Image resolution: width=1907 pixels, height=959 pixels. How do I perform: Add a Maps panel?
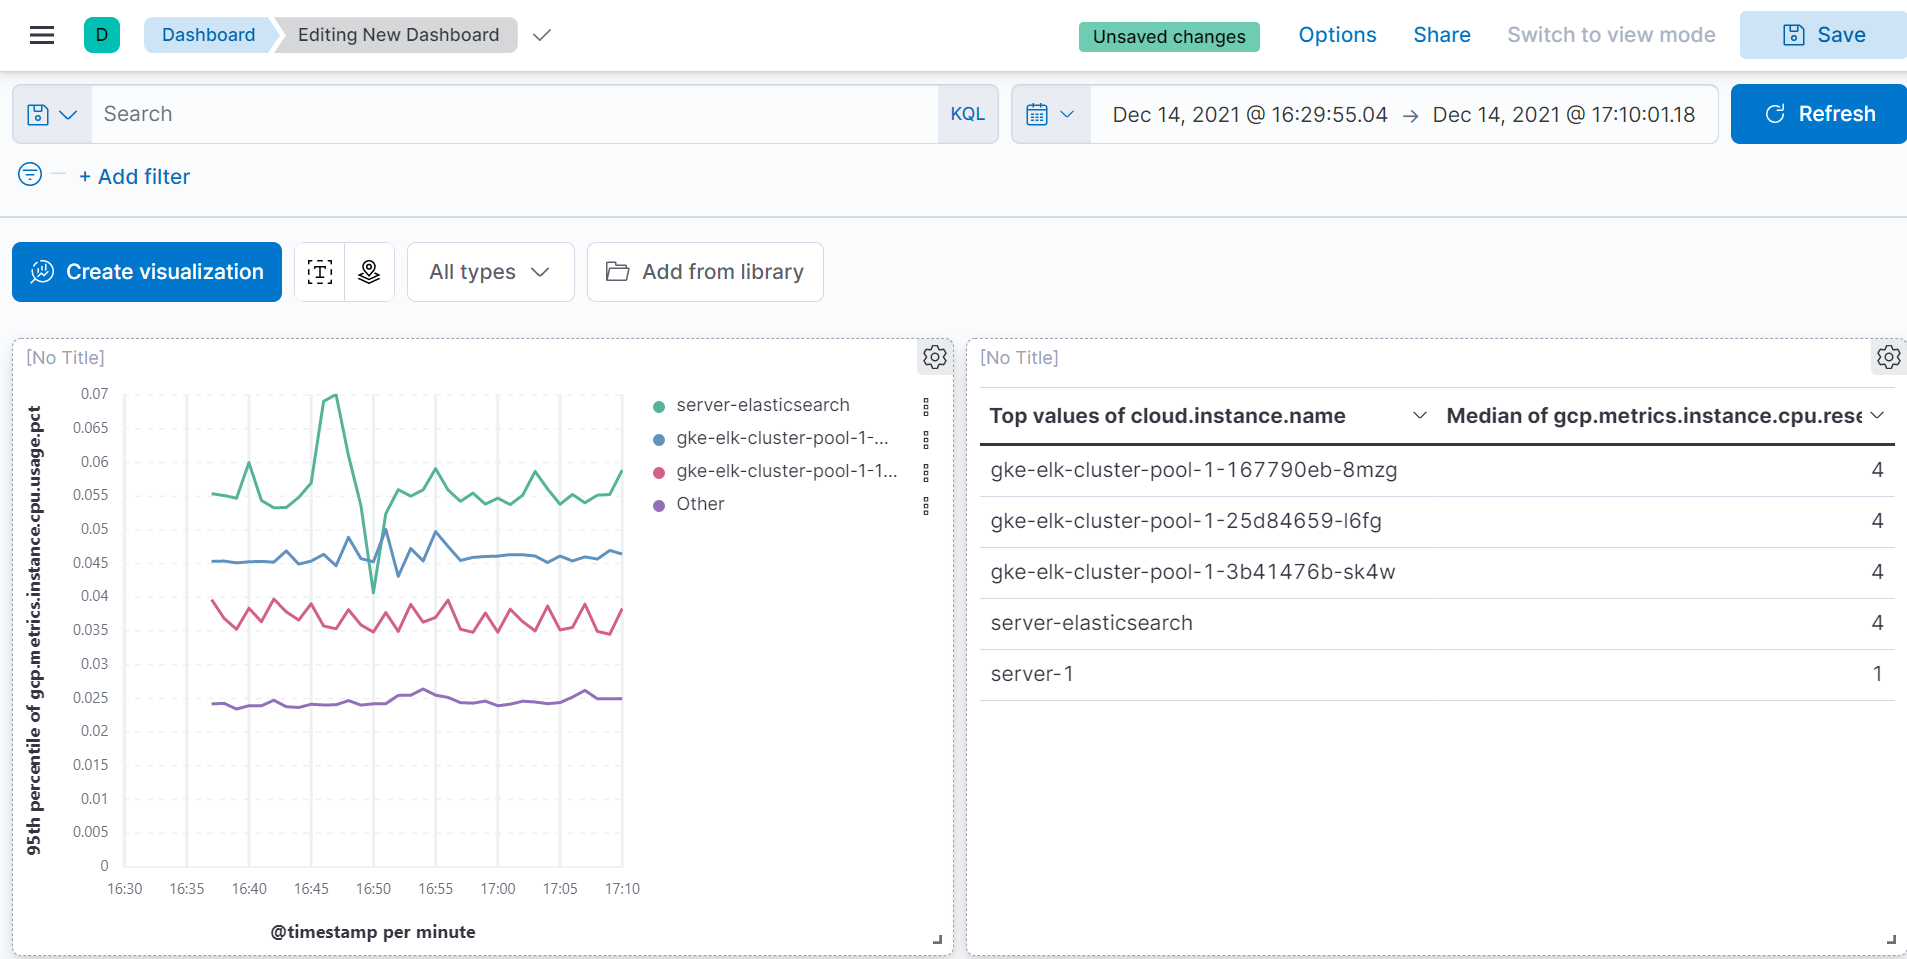[x=369, y=272]
